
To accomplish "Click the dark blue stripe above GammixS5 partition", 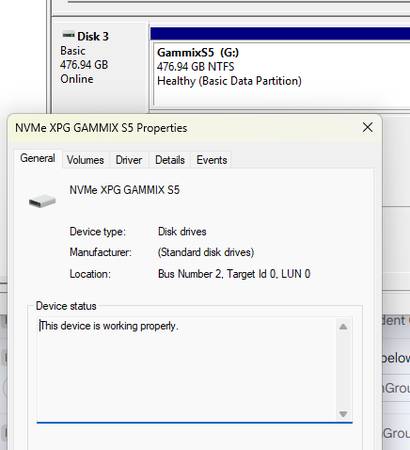I will tap(280, 34).
